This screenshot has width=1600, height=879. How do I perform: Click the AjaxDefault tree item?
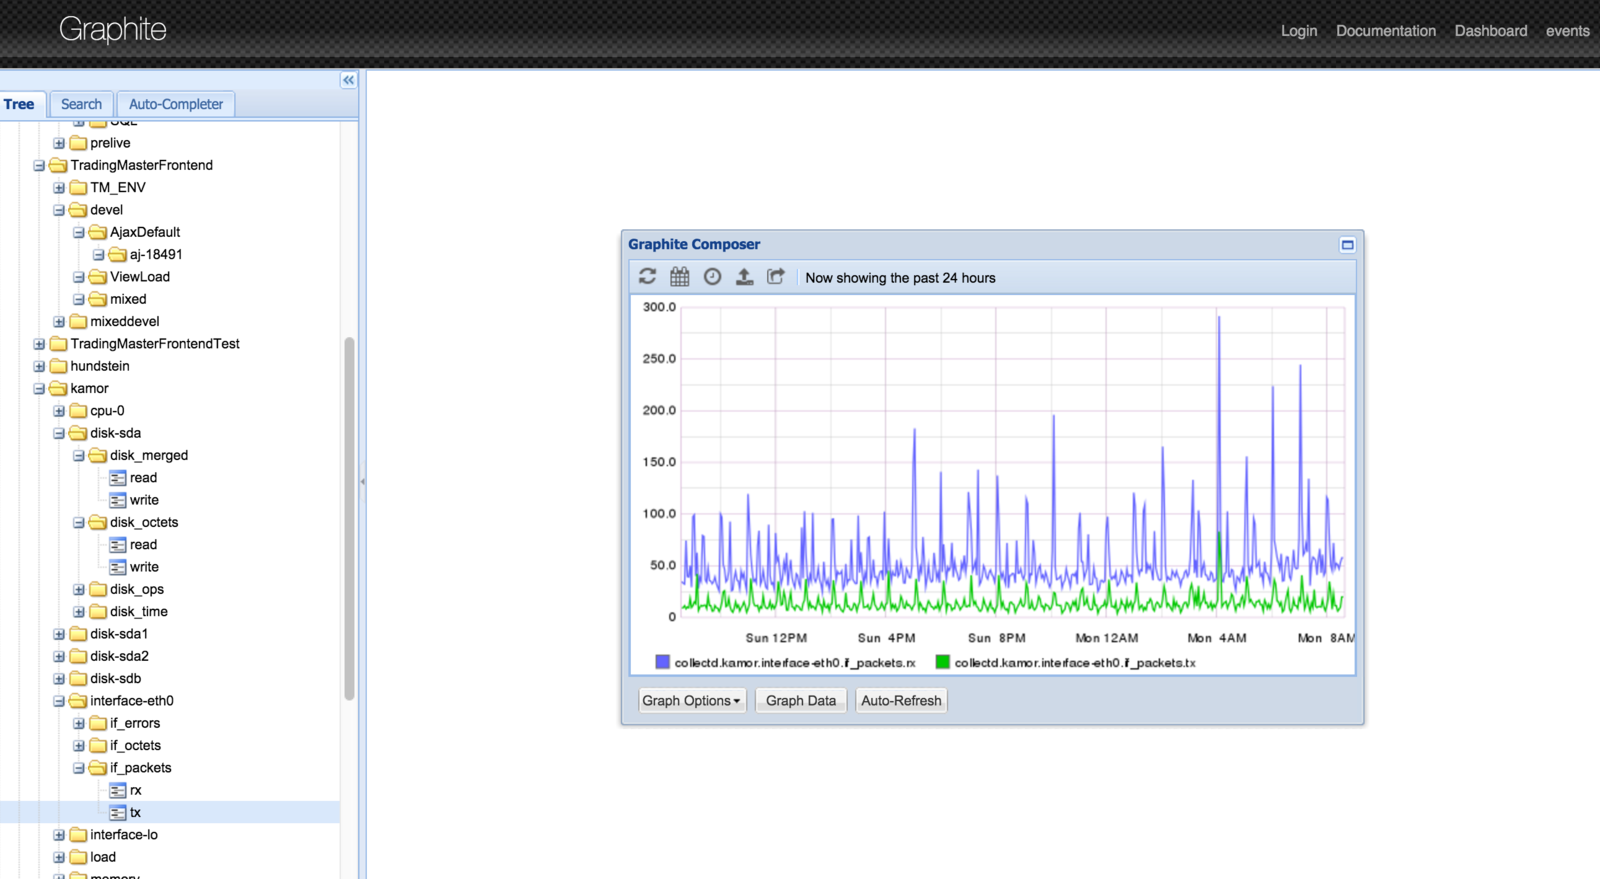coord(145,232)
